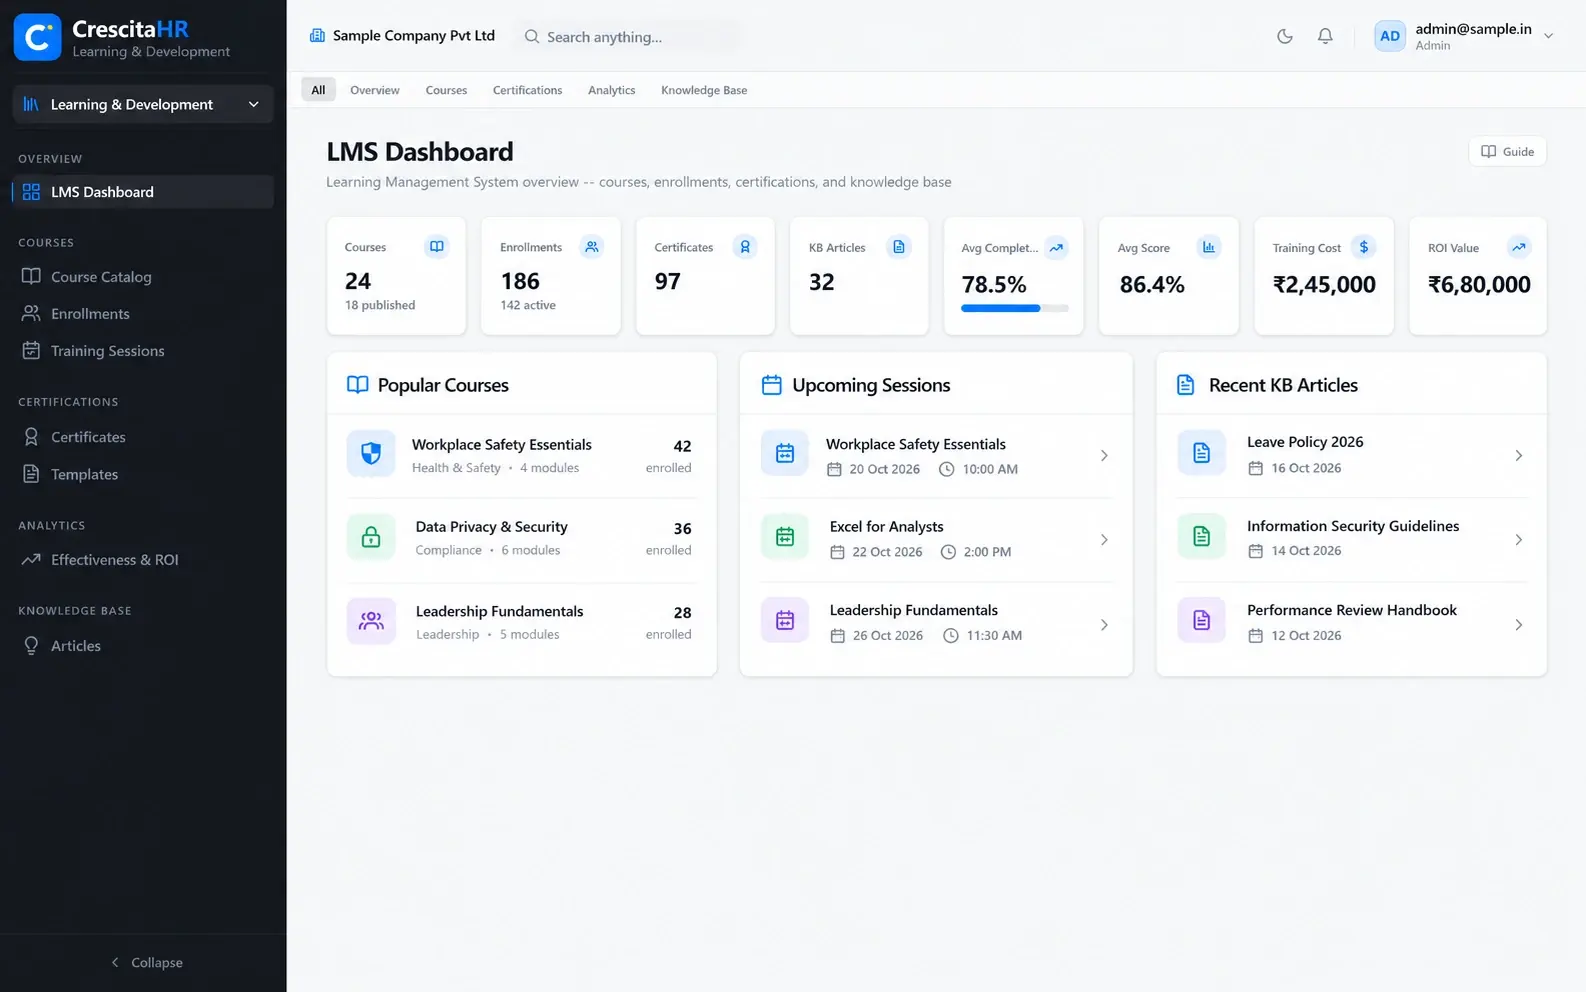Open Leadership Fundamentals session chevron
1586x992 pixels.
click(x=1104, y=625)
